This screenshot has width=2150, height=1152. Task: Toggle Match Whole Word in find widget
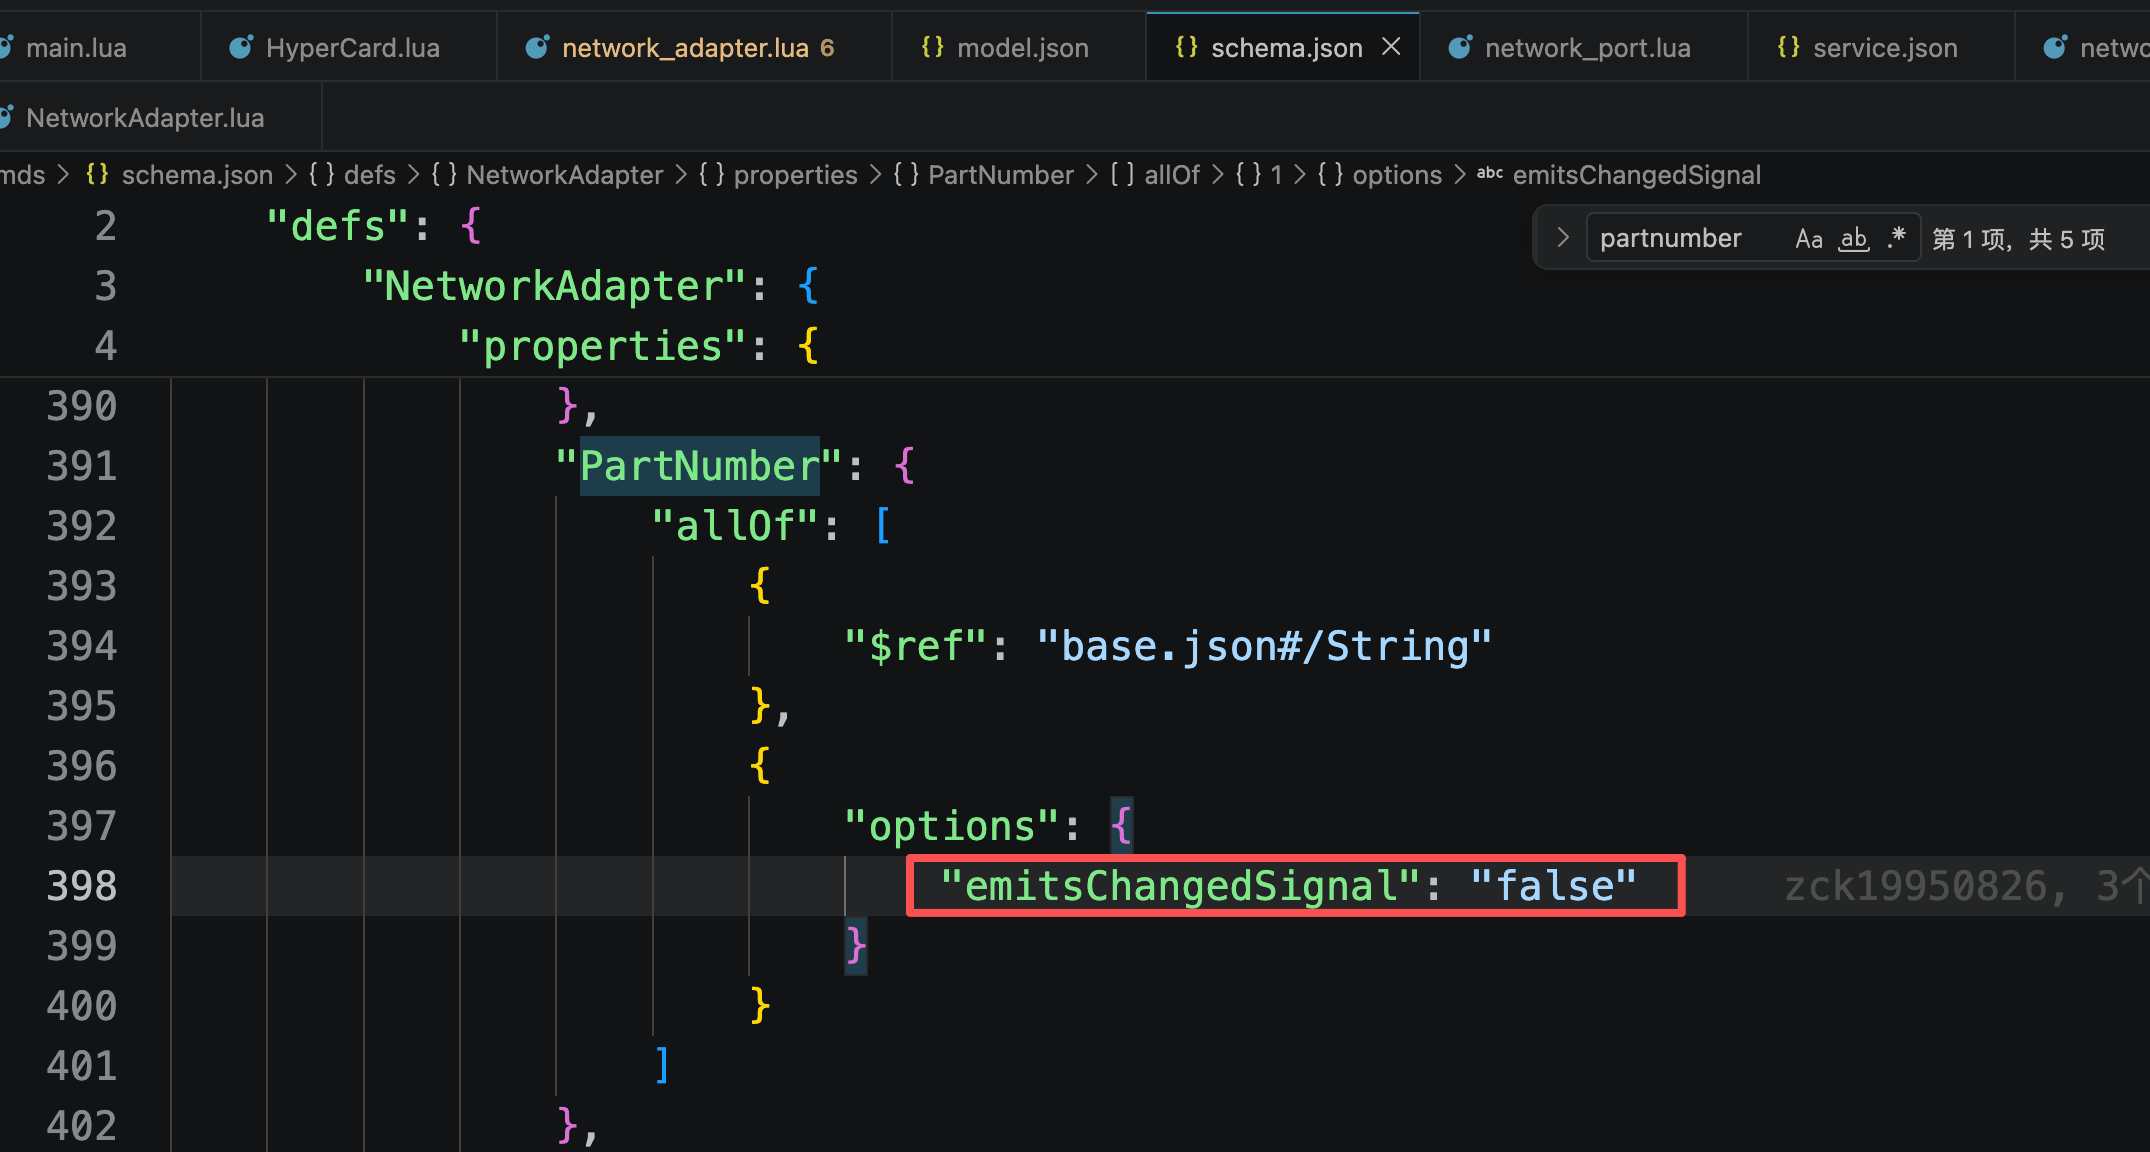coord(1854,239)
